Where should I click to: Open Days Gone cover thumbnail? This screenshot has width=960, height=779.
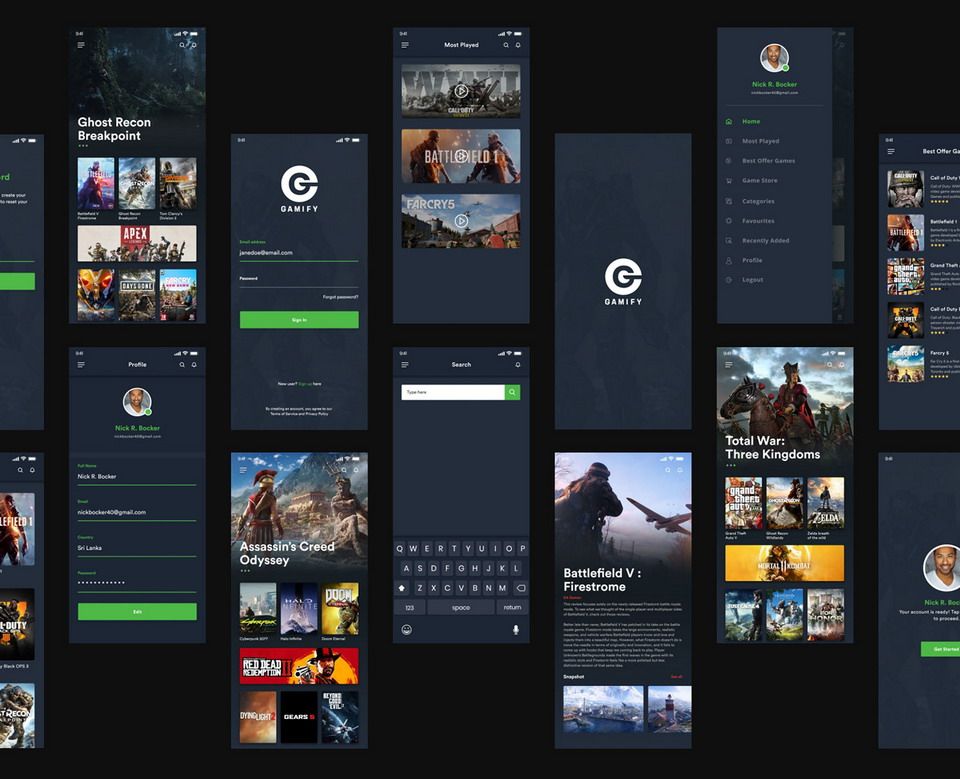click(x=137, y=295)
